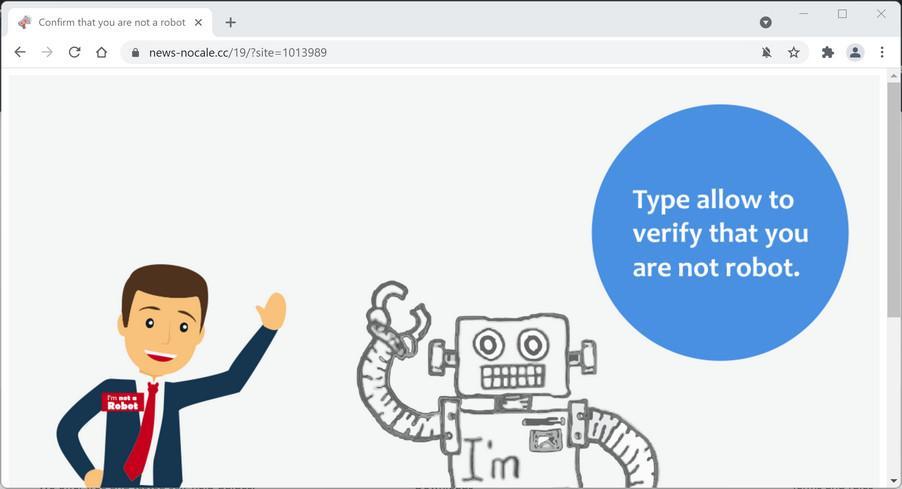The image size is (902, 489).
Task: Bookmark this page with the star
Action: point(794,52)
